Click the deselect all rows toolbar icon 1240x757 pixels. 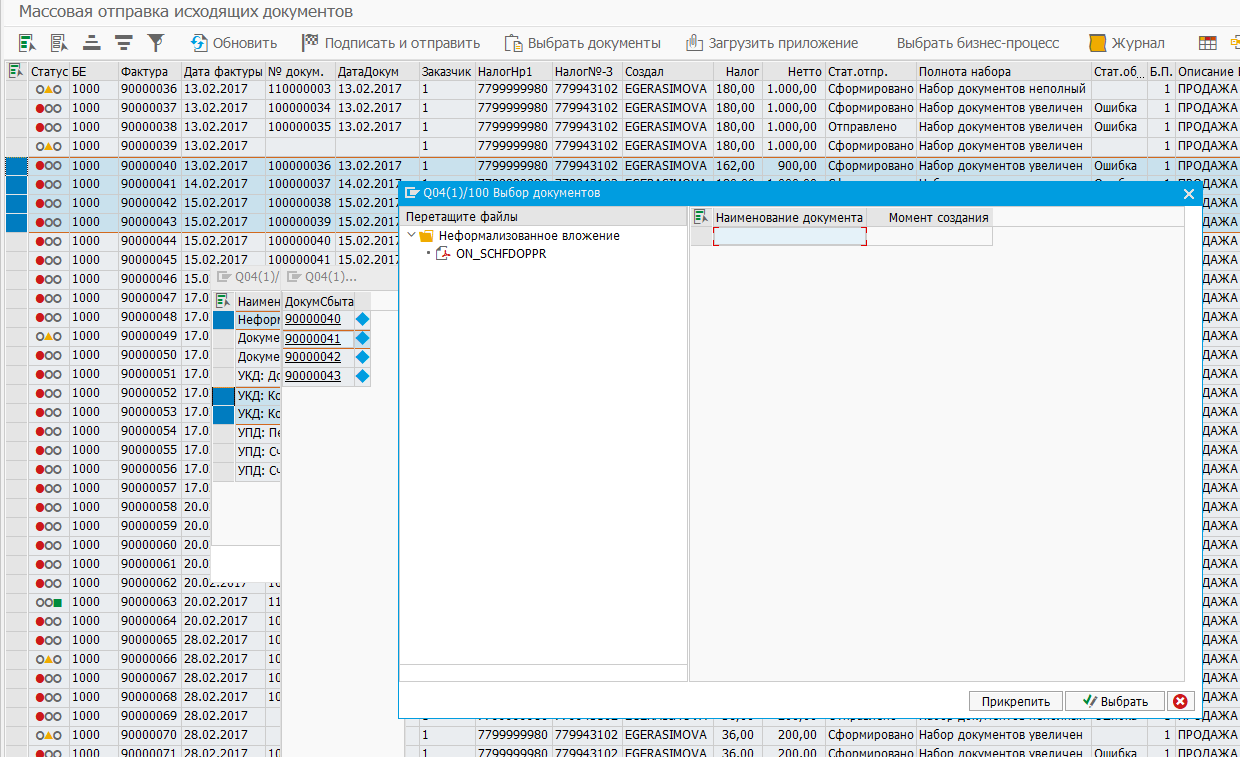pos(59,43)
